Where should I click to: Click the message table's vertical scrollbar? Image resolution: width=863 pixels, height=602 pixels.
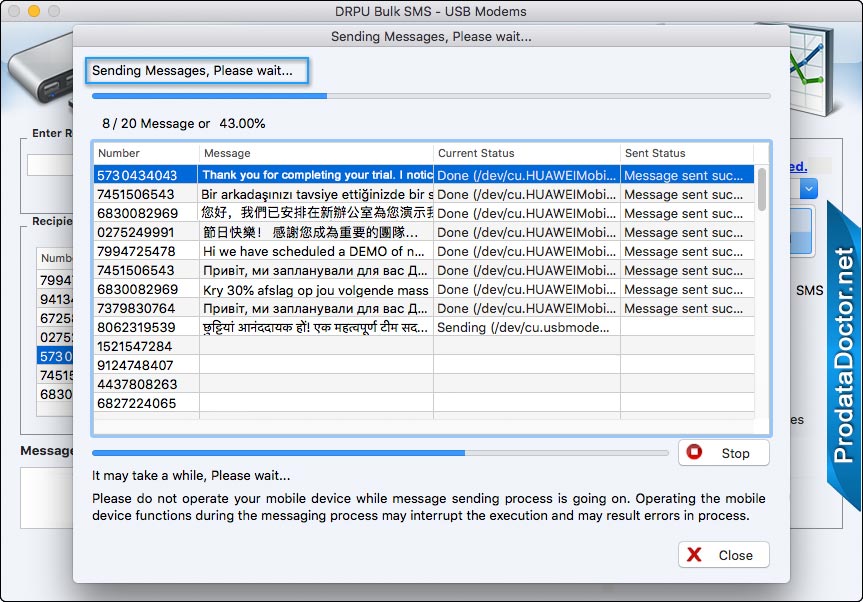[x=762, y=190]
